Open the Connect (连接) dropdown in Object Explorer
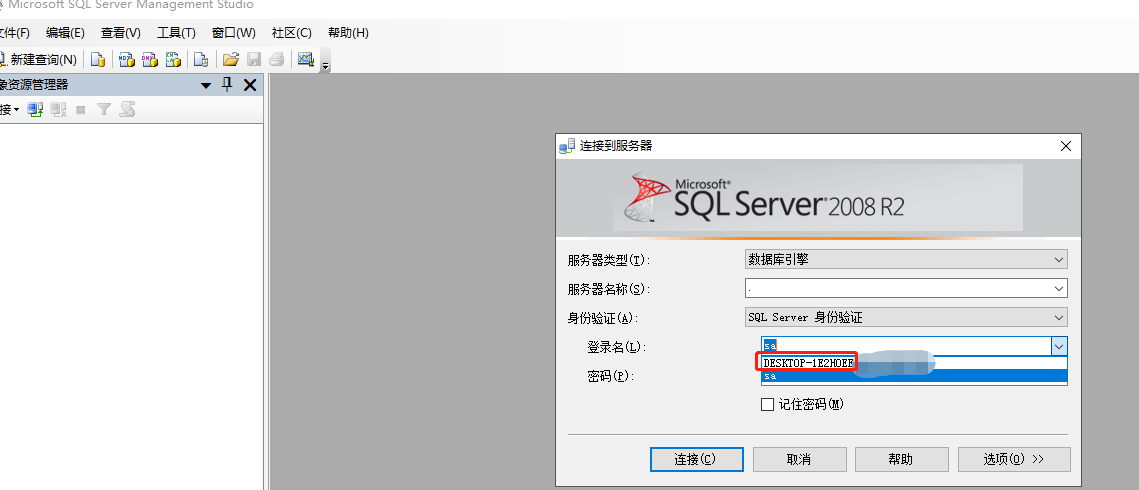The width and height of the screenshot is (1139, 490). (9, 110)
